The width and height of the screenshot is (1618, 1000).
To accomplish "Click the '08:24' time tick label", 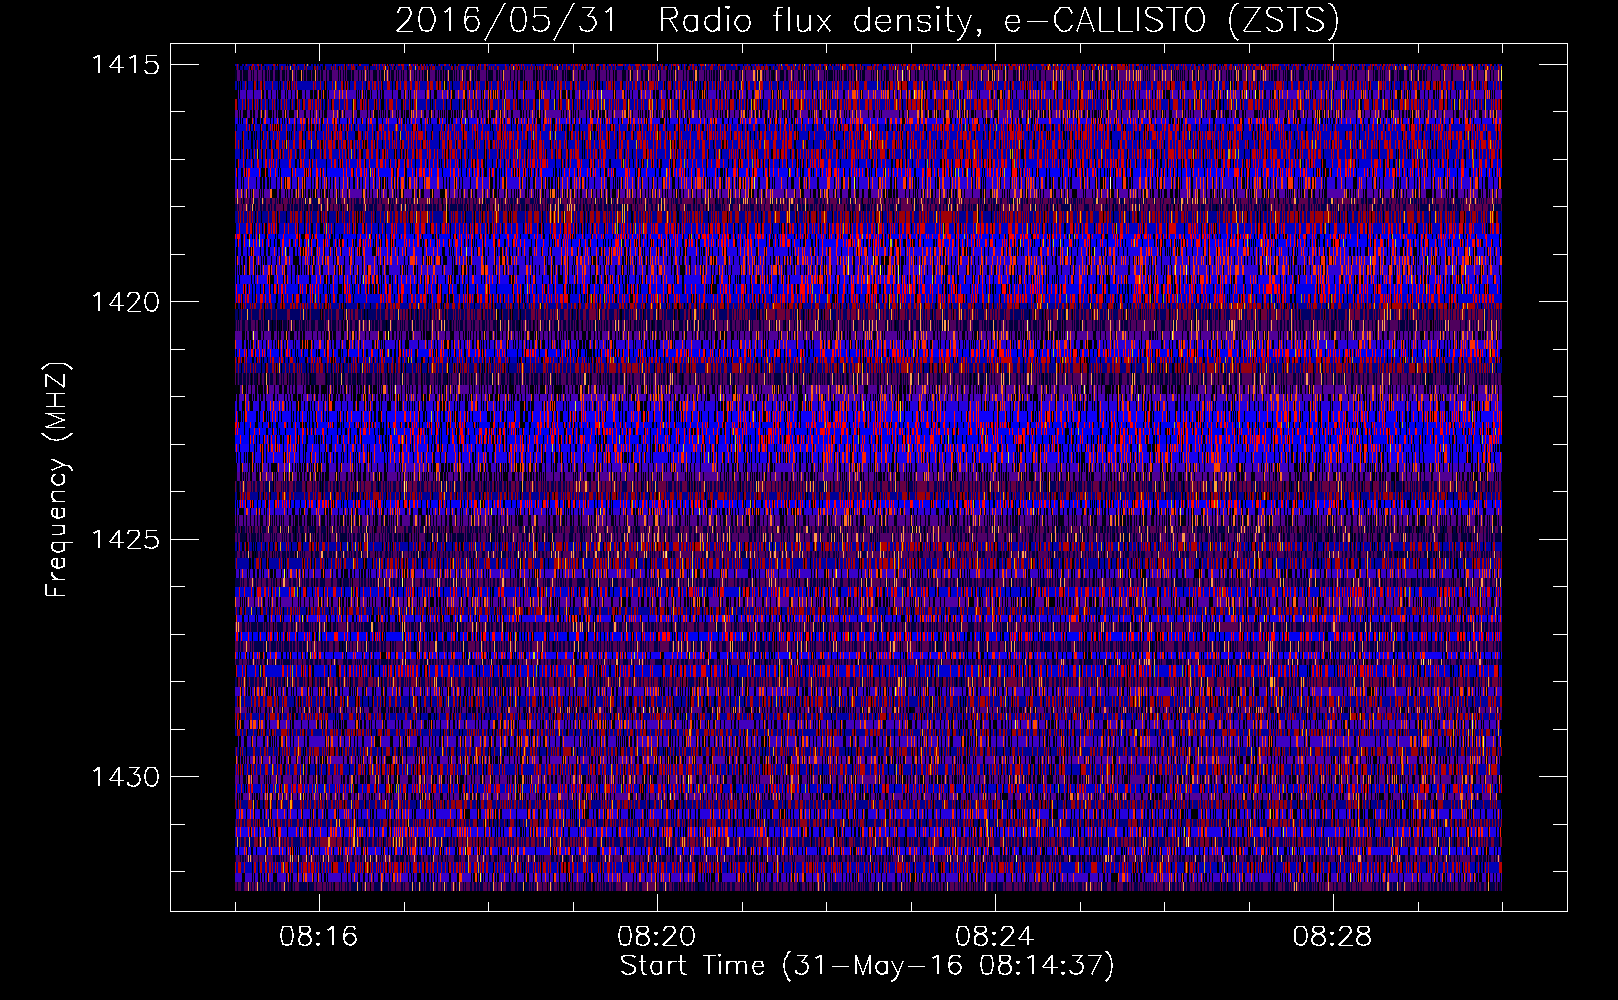I will click(995, 937).
